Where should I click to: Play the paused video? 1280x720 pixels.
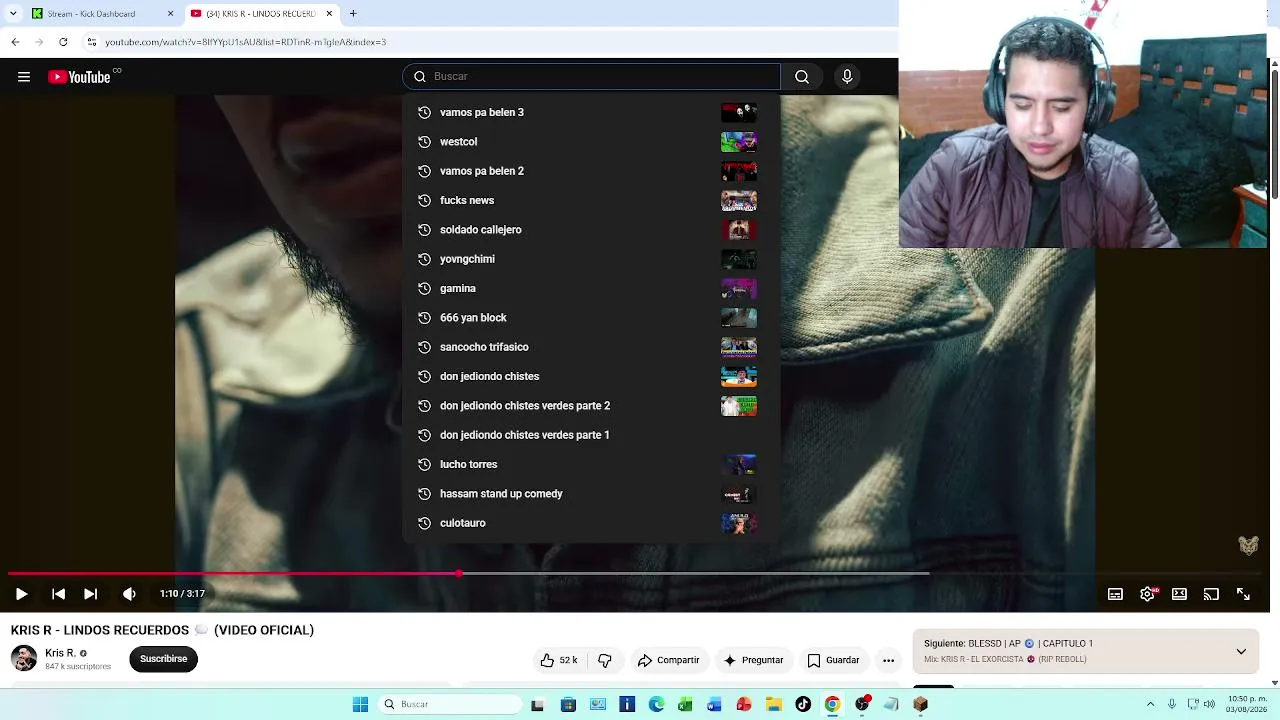(21, 594)
